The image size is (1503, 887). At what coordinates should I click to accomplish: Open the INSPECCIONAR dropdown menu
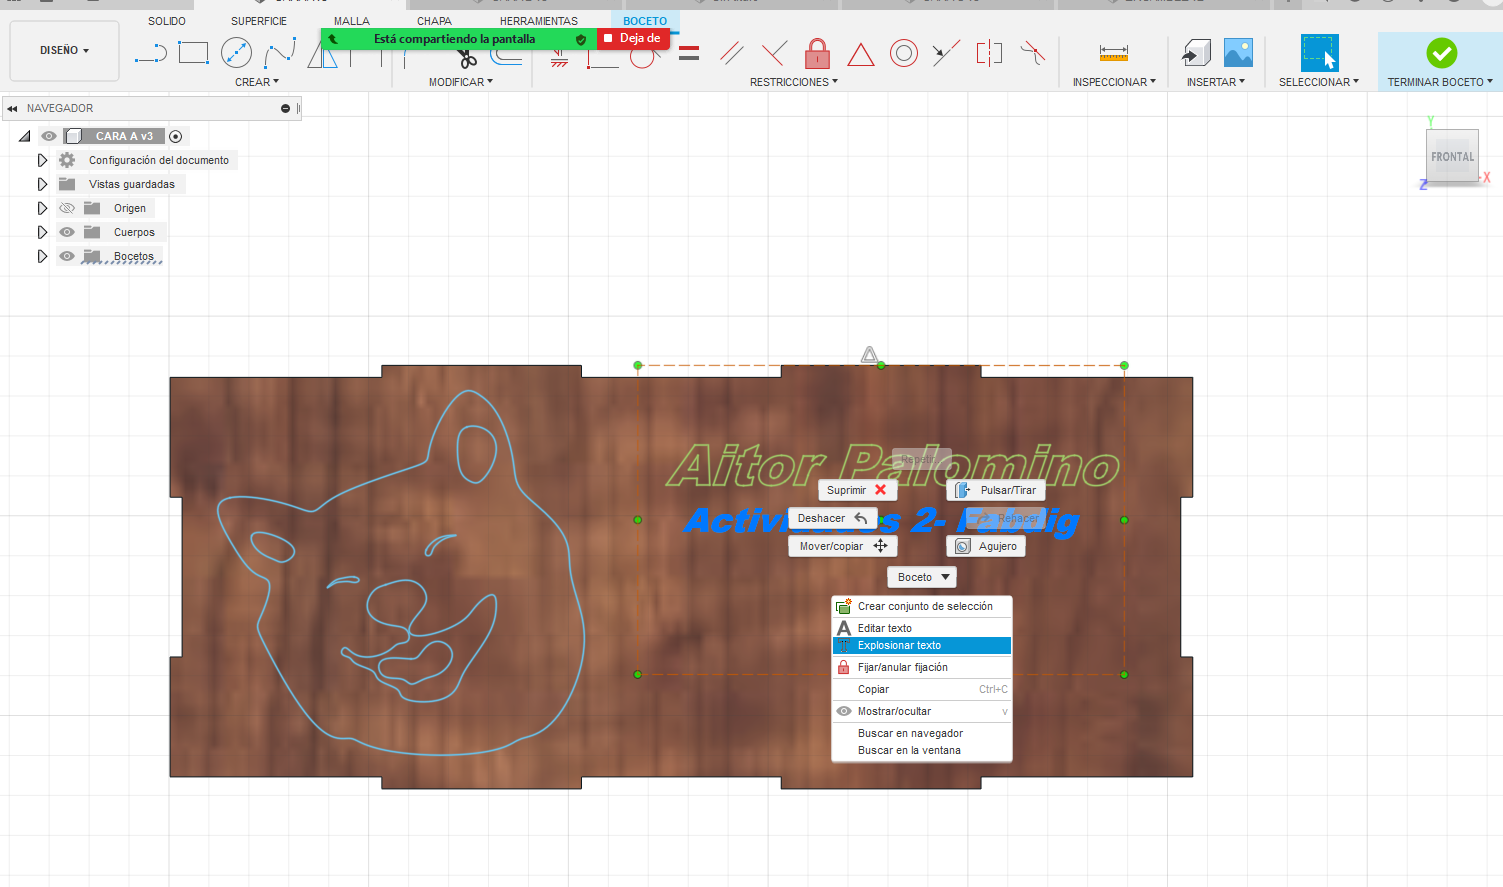[1114, 82]
